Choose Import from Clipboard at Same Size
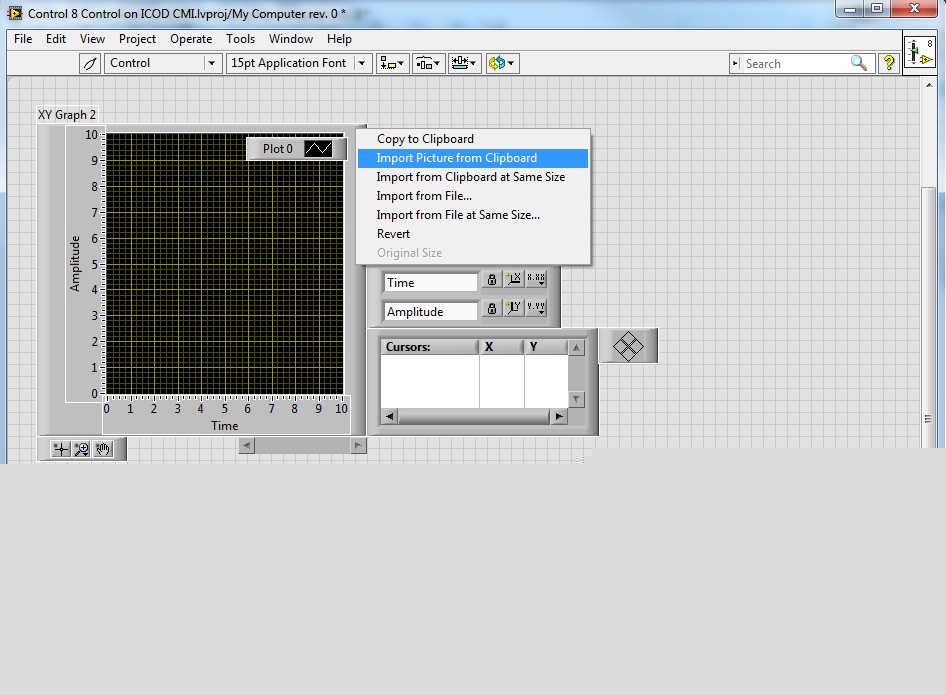The image size is (946, 695). [473, 177]
